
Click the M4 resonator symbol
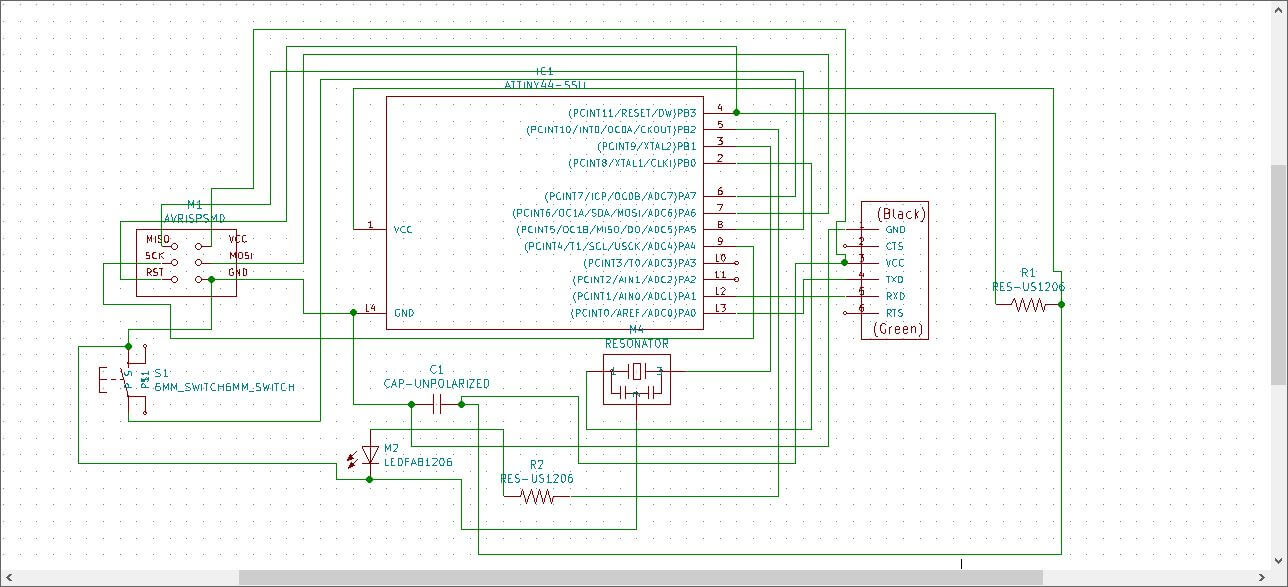click(x=636, y=380)
